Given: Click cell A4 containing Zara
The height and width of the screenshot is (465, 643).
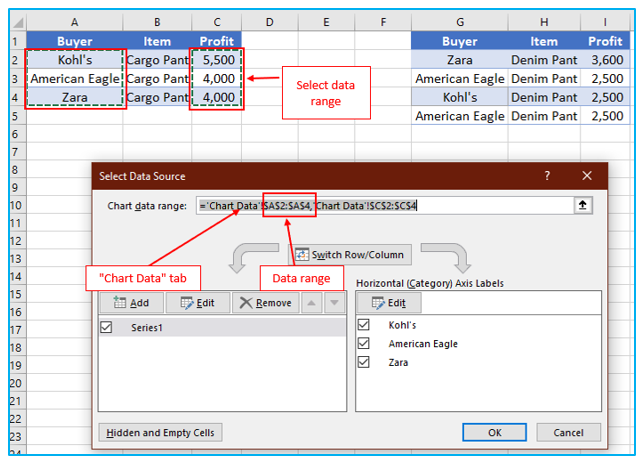Looking at the screenshot, I should [x=75, y=98].
